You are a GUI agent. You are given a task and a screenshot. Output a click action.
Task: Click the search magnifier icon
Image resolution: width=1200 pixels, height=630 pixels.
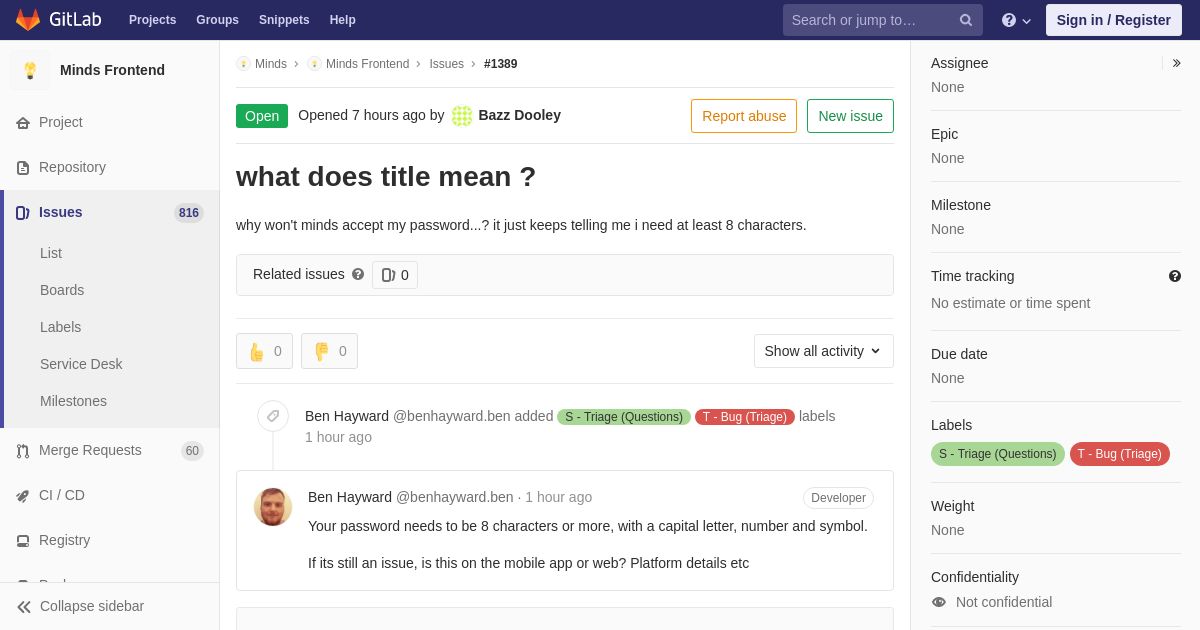966,20
